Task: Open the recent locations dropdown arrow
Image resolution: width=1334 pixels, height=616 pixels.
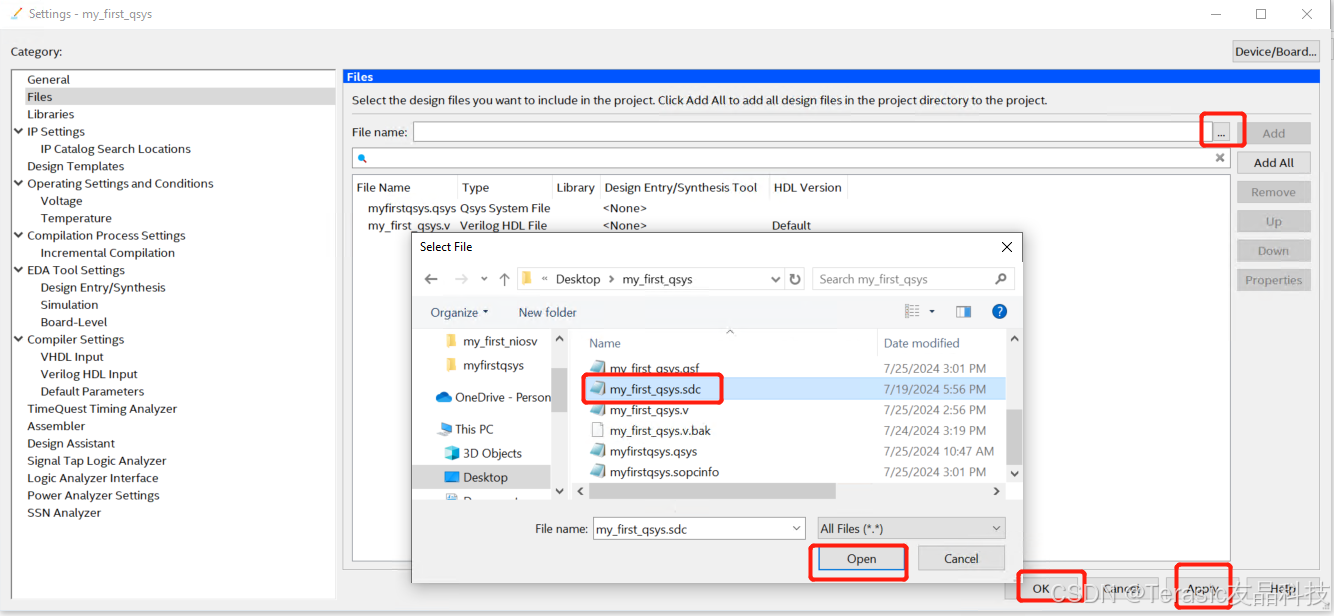Action: [x=484, y=280]
